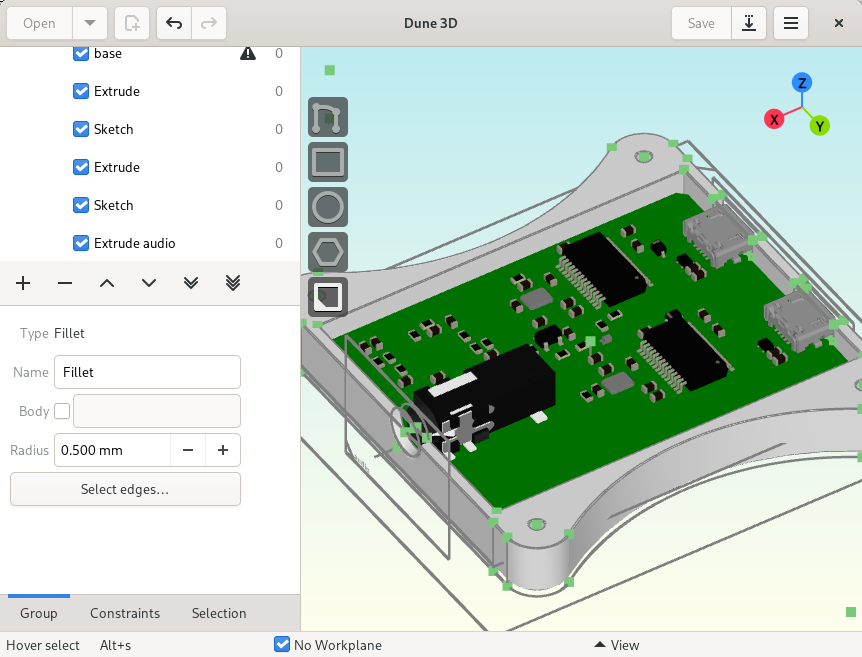Viewport: 862px width, 657px height.
Task: Click the undo arrow icon
Action: pyautogui.click(x=174, y=23)
